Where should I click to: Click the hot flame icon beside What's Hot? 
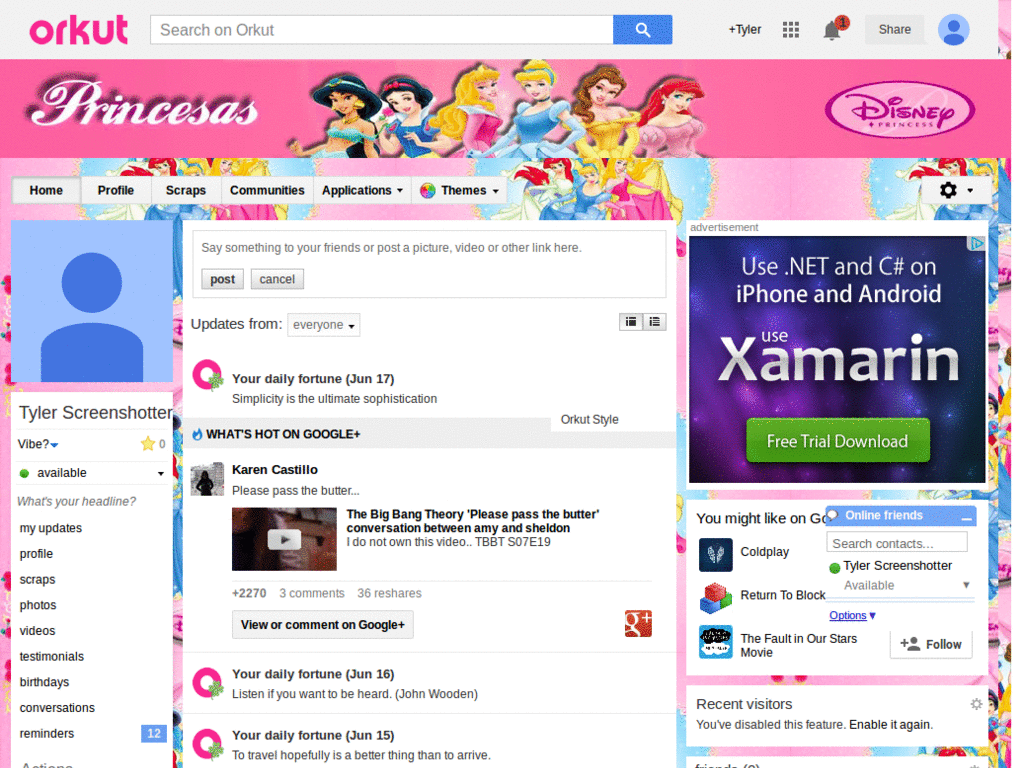click(197, 434)
